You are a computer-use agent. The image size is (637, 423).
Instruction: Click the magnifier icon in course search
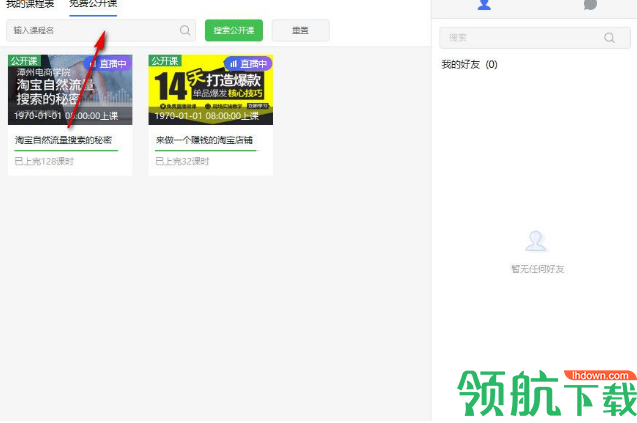[x=185, y=30]
